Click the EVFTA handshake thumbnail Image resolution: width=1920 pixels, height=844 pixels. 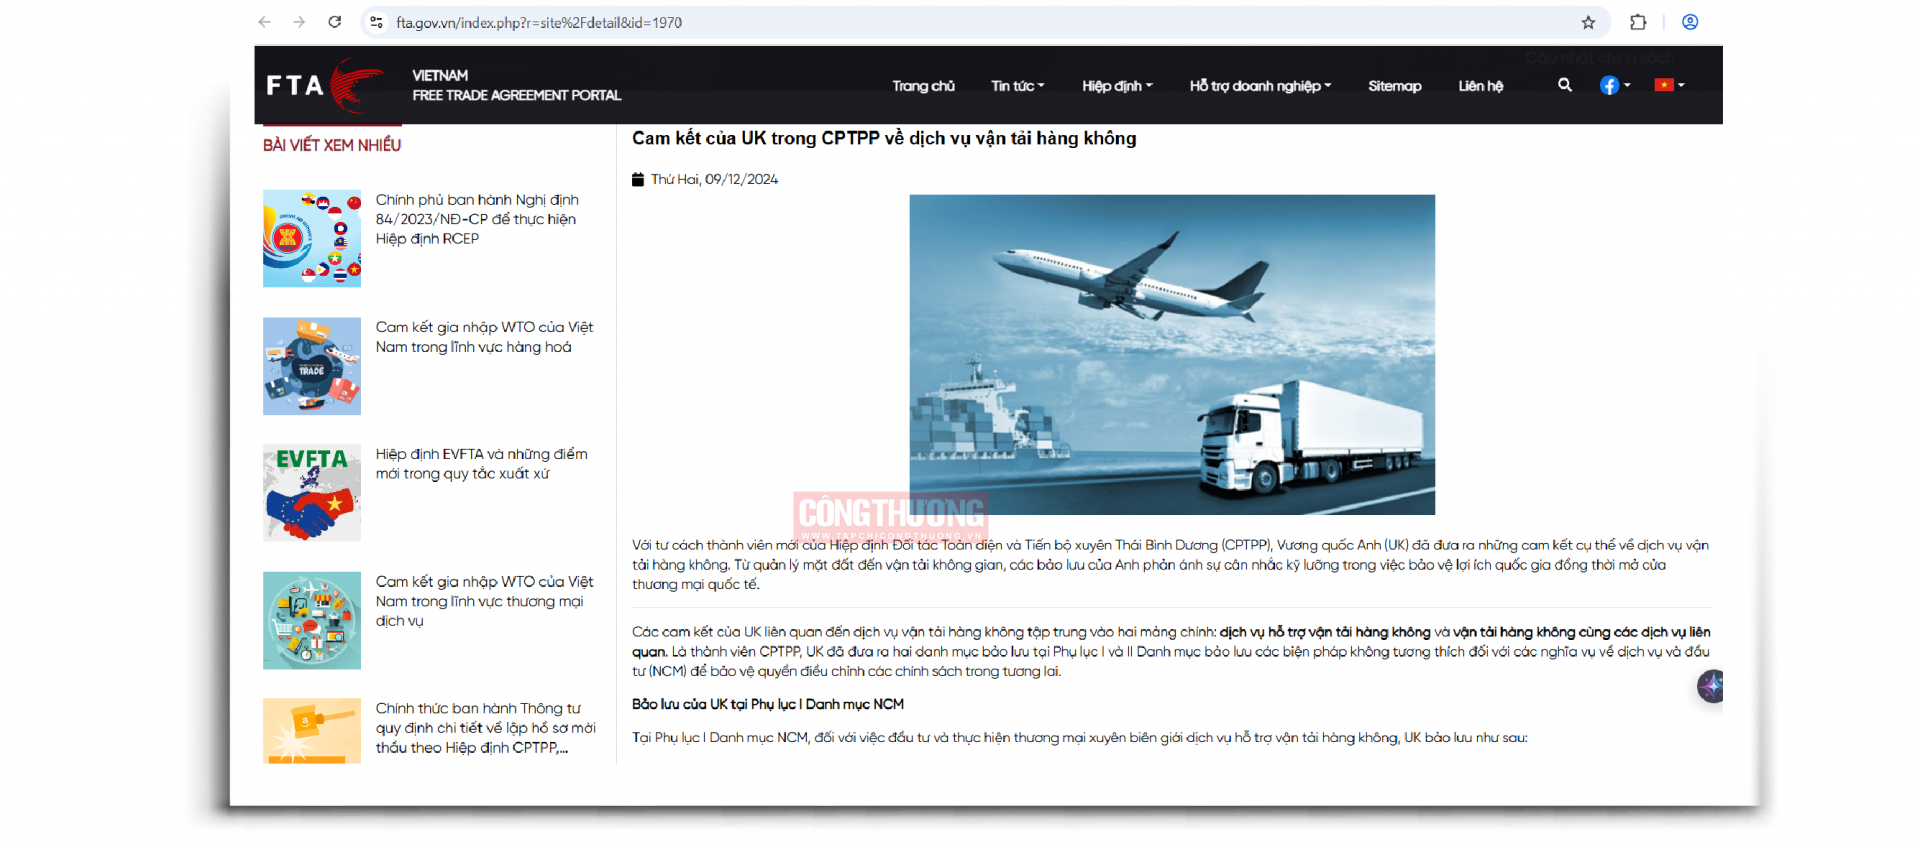(312, 493)
